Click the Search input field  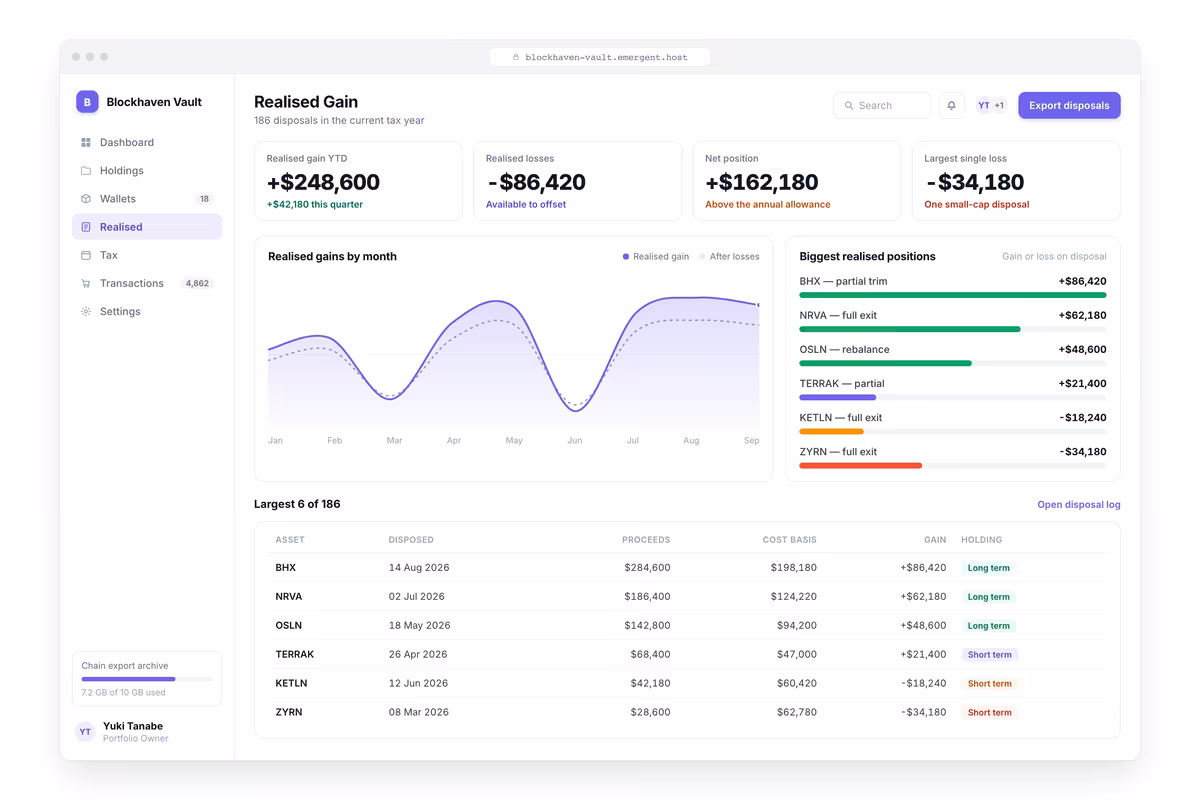pos(882,105)
